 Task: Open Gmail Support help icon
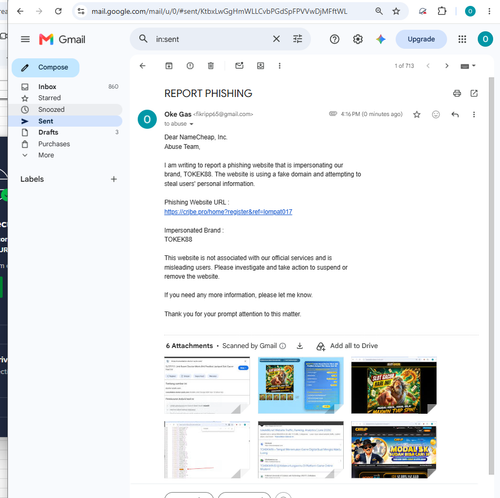coord(334,39)
